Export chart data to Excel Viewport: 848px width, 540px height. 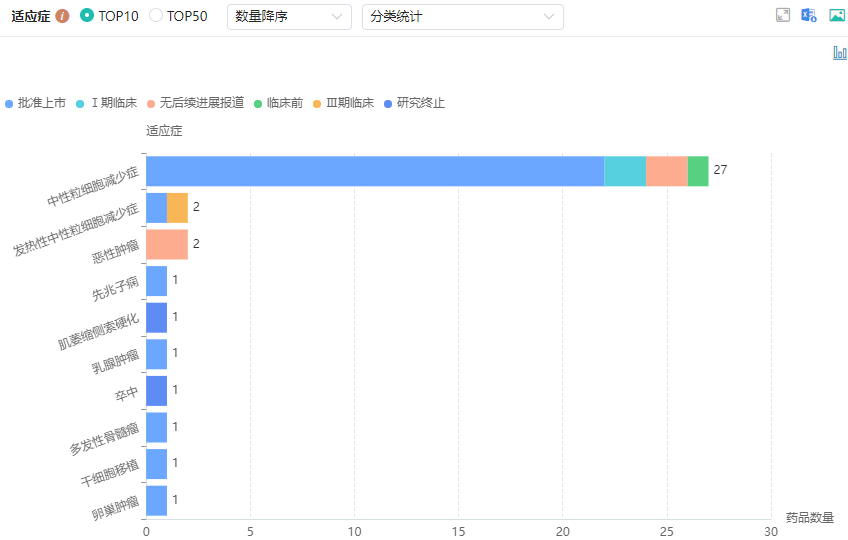click(x=809, y=16)
